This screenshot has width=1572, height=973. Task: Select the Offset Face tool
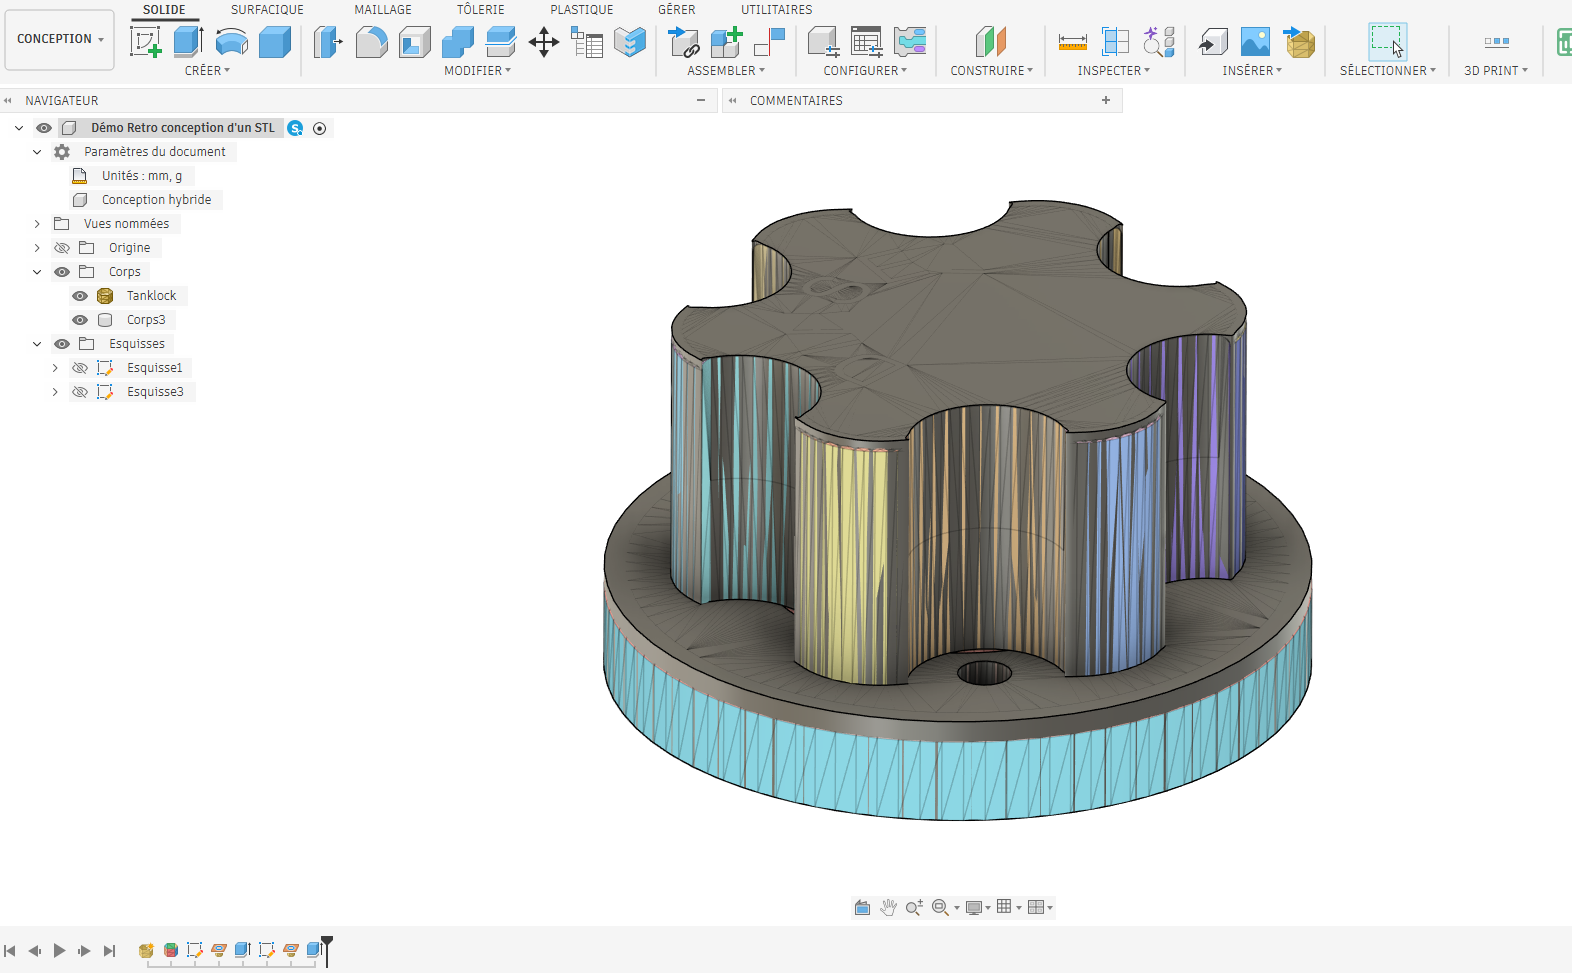[x=500, y=42]
